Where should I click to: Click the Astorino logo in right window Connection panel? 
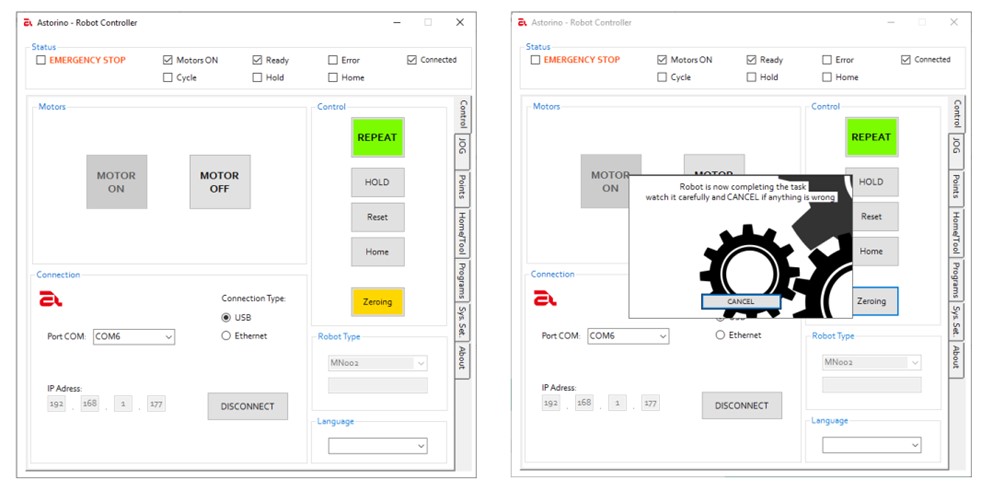point(545,298)
